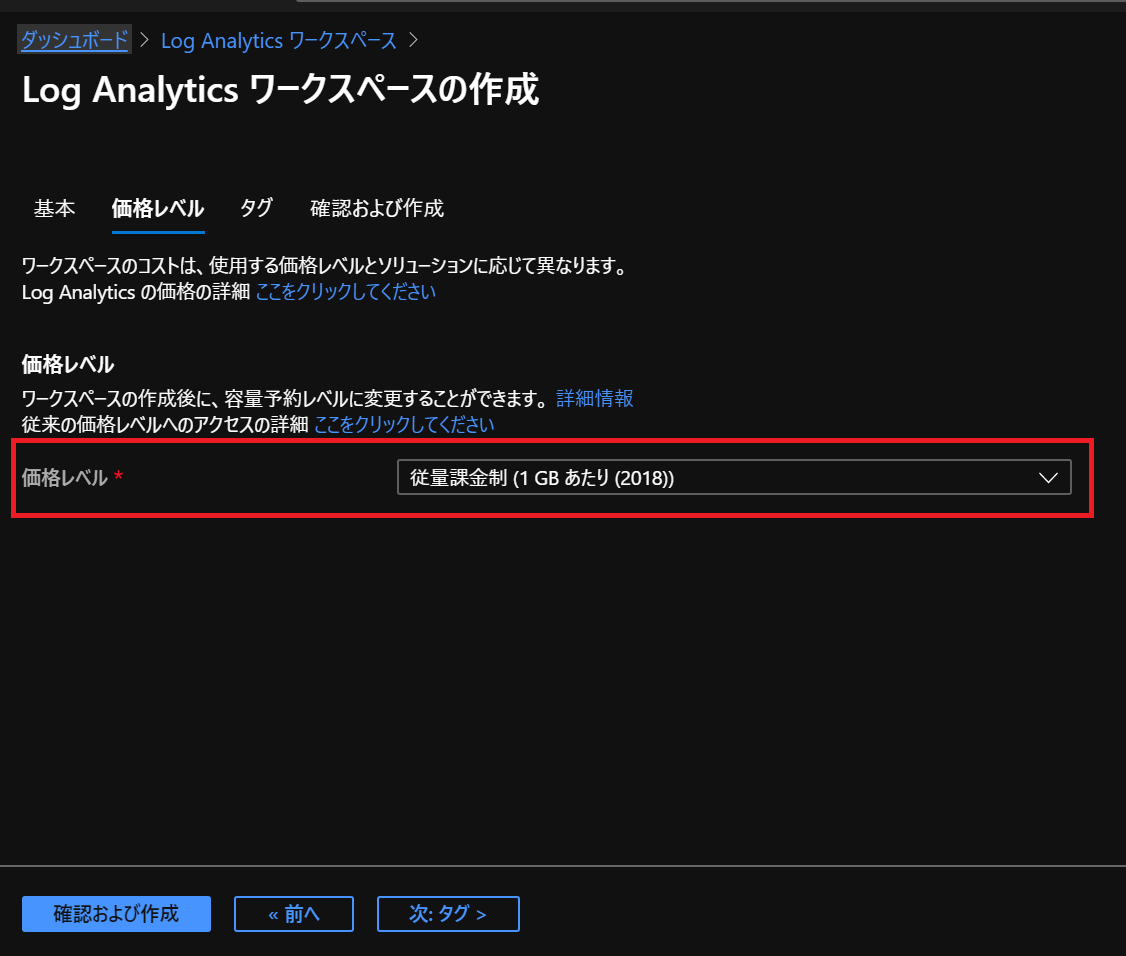Screen dimensions: 1126x956
Task: Open Log Analytics pricing ここをクリックしてください link
Action: click(345, 292)
